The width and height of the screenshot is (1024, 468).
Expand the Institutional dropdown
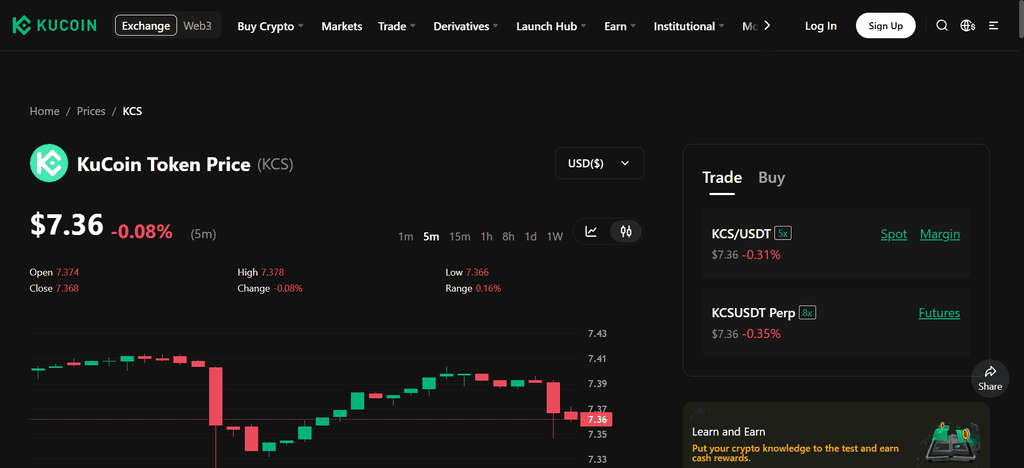689,26
